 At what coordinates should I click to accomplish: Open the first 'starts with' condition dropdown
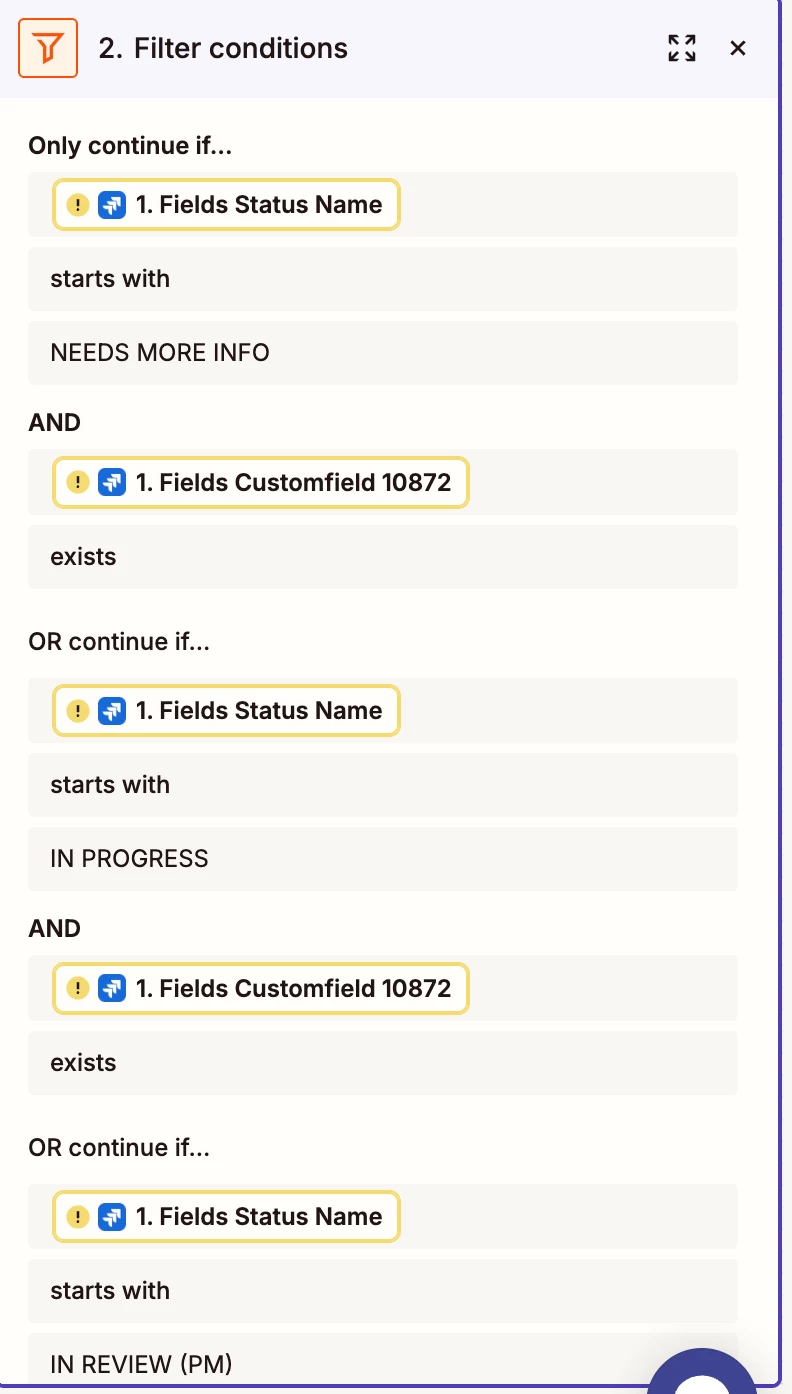pos(382,279)
